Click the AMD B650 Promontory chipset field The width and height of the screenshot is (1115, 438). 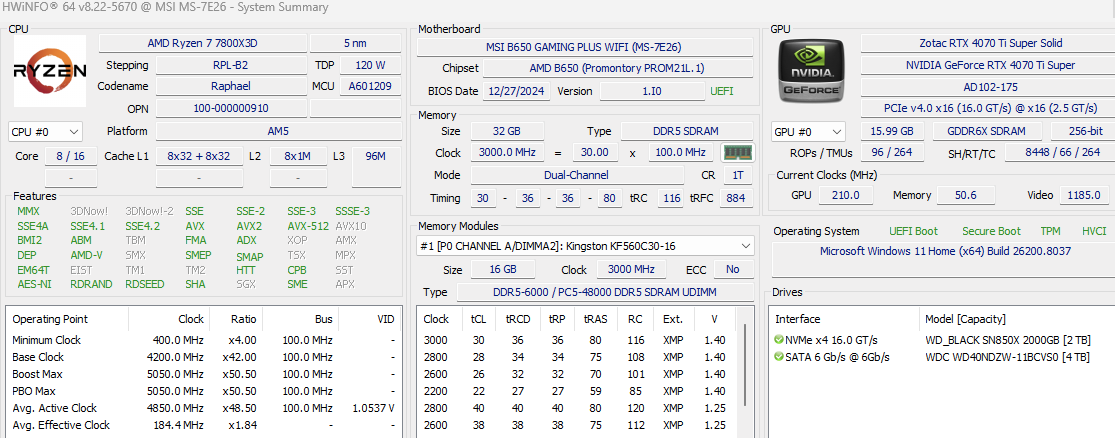617,69
